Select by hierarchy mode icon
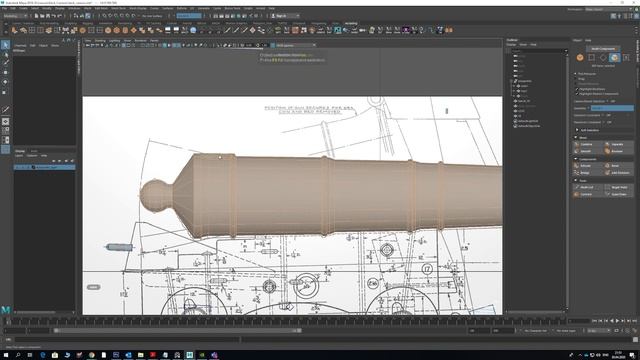The image size is (640, 360). tap(76, 16)
